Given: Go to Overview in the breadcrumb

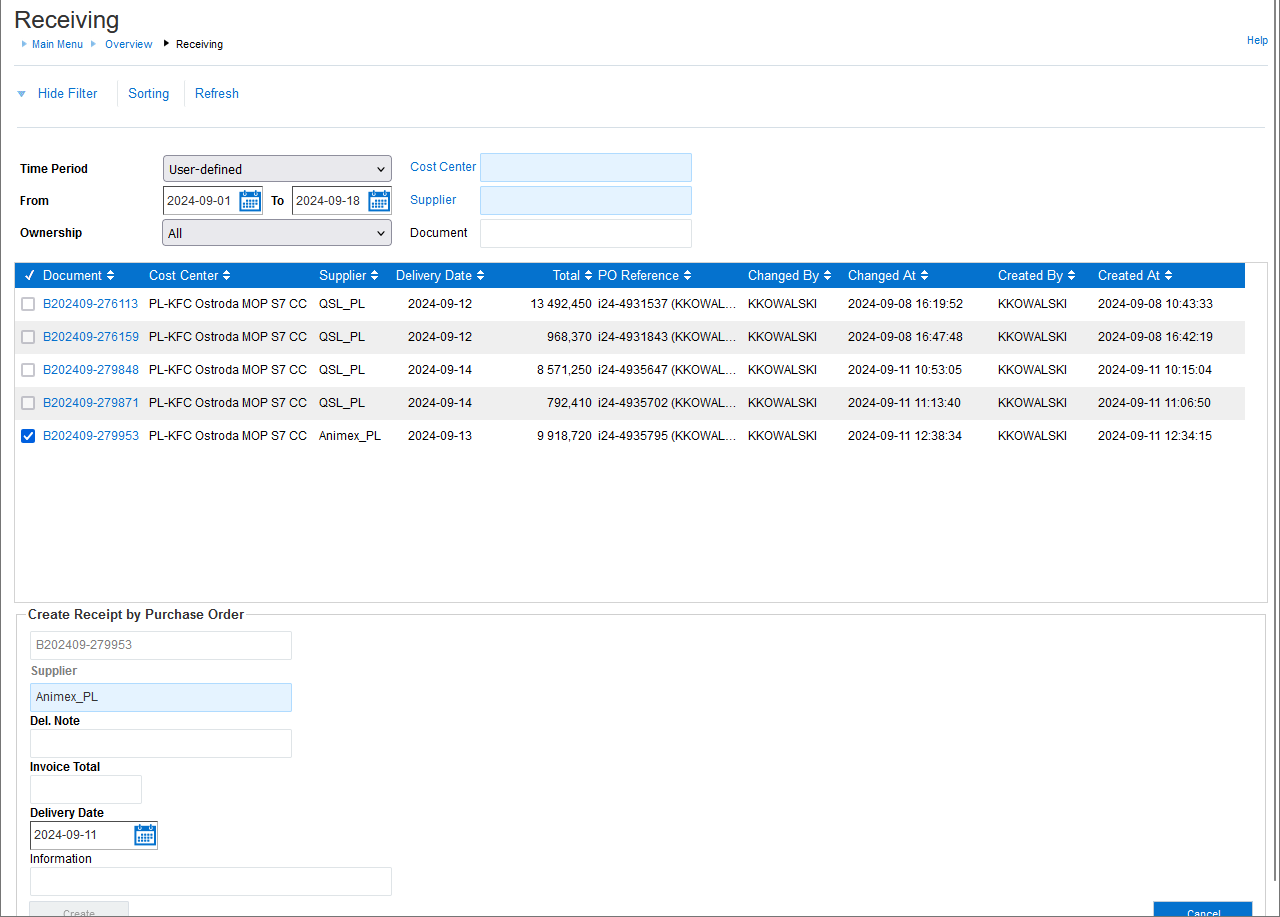Looking at the screenshot, I should pyautogui.click(x=128, y=44).
